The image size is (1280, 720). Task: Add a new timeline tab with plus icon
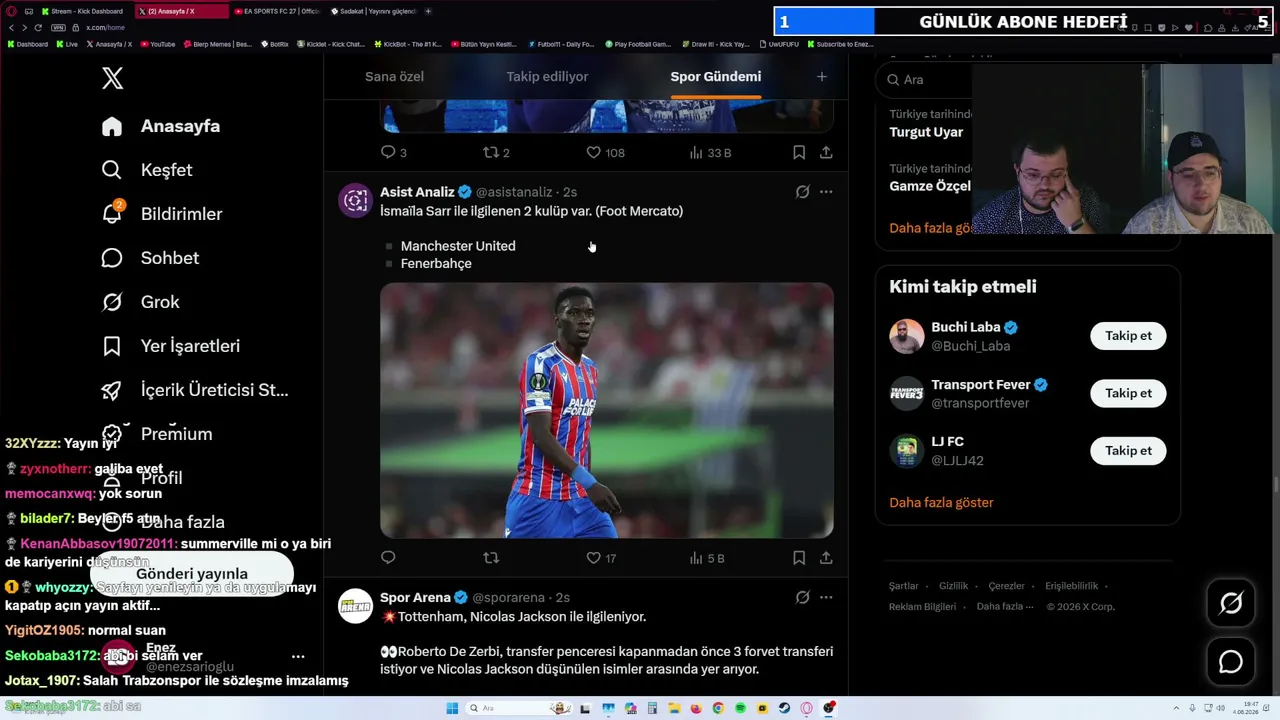click(x=822, y=77)
